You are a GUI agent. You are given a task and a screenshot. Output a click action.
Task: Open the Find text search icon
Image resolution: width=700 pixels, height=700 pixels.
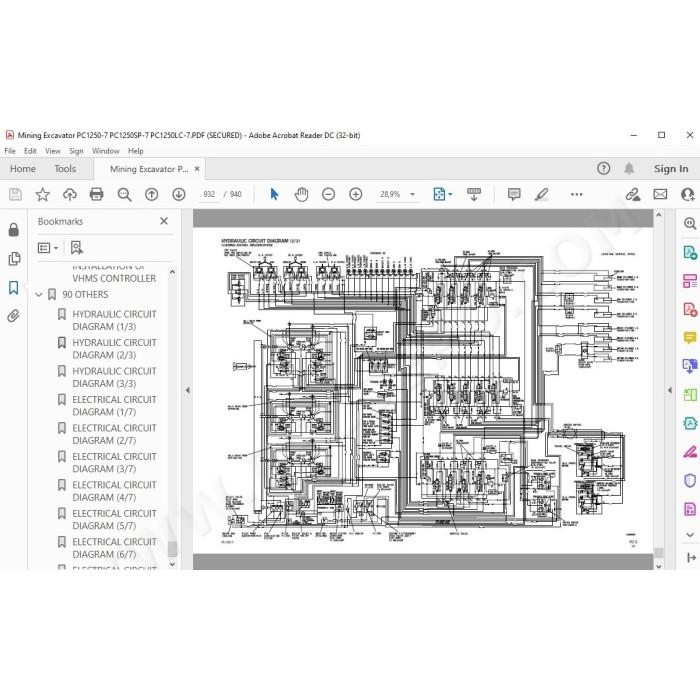124,194
